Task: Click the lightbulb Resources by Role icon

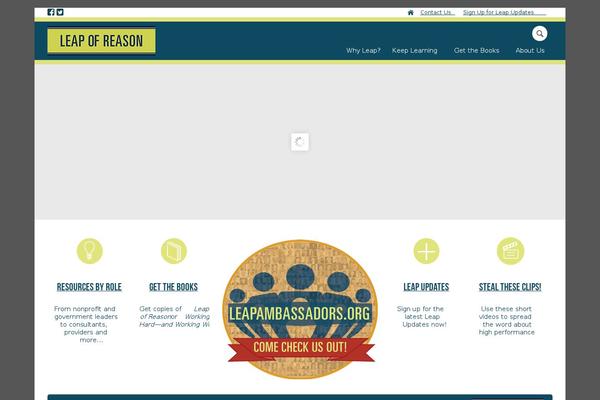Action: [x=90, y=251]
